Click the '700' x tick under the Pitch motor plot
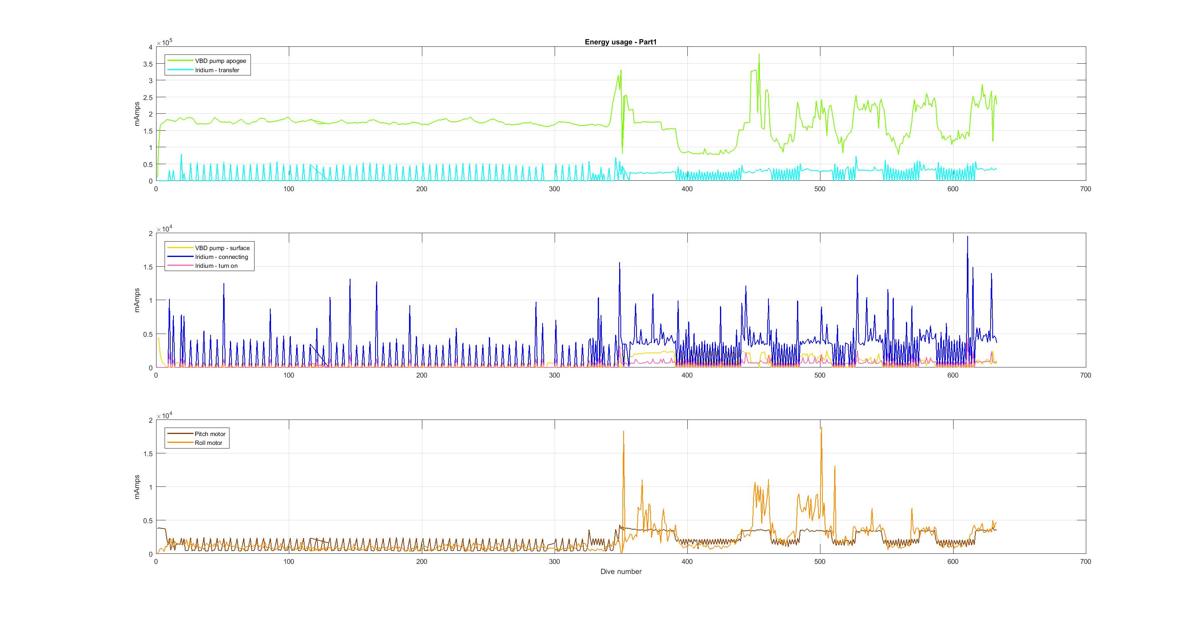This screenshot has height=622, width=1200. pyautogui.click(x=1085, y=562)
